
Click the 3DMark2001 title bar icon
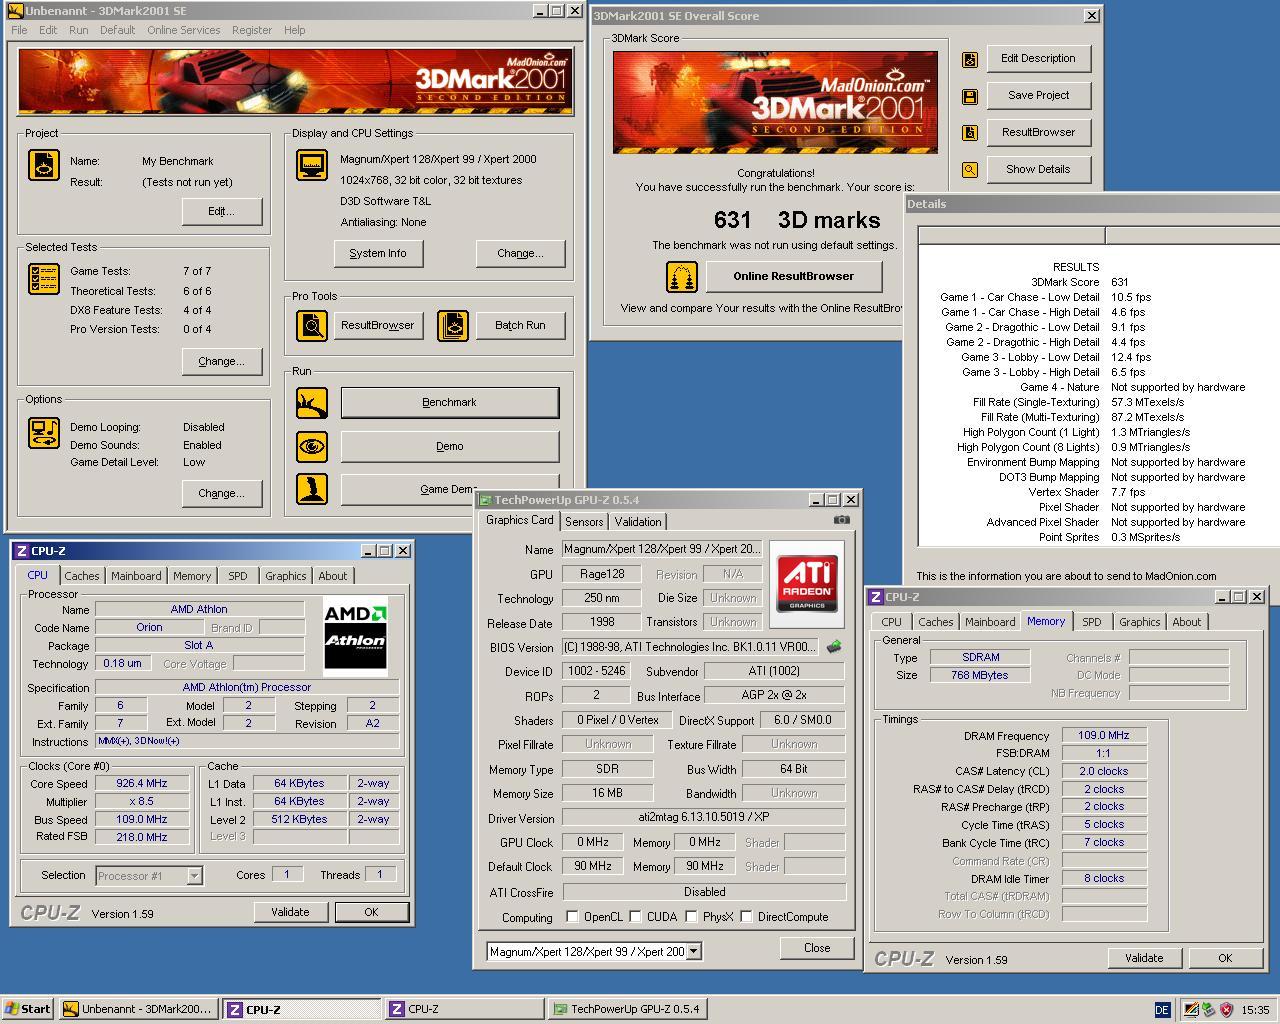point(16,11)
